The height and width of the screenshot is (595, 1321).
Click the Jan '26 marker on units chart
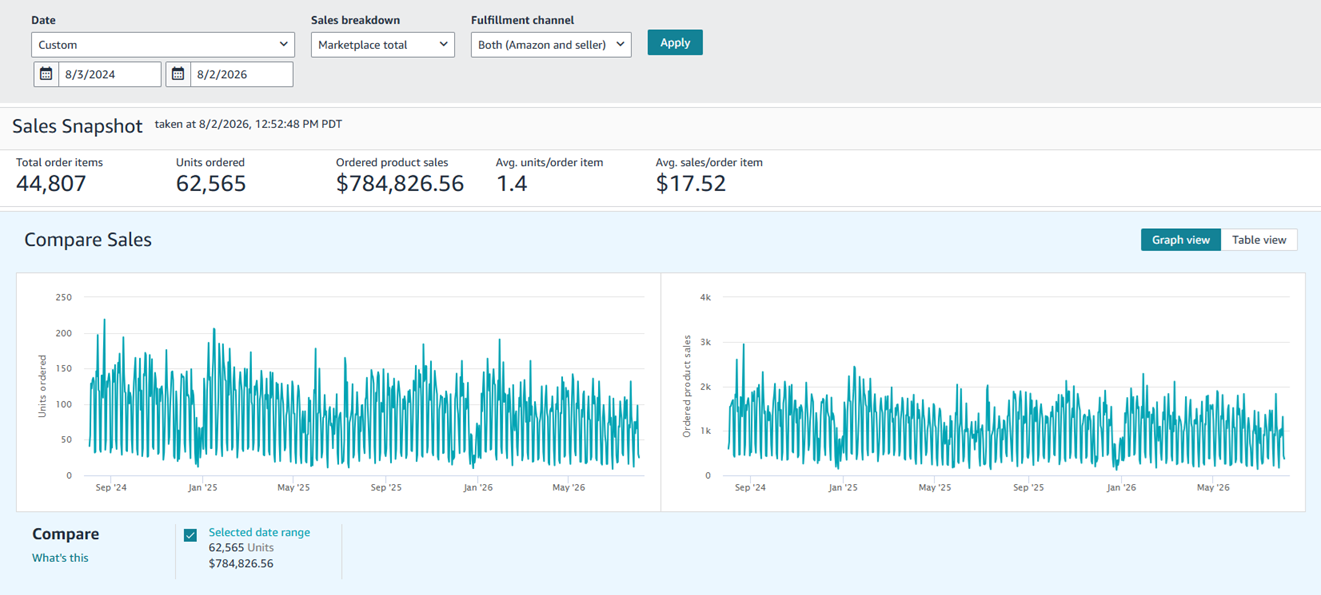tap(478, 488)
